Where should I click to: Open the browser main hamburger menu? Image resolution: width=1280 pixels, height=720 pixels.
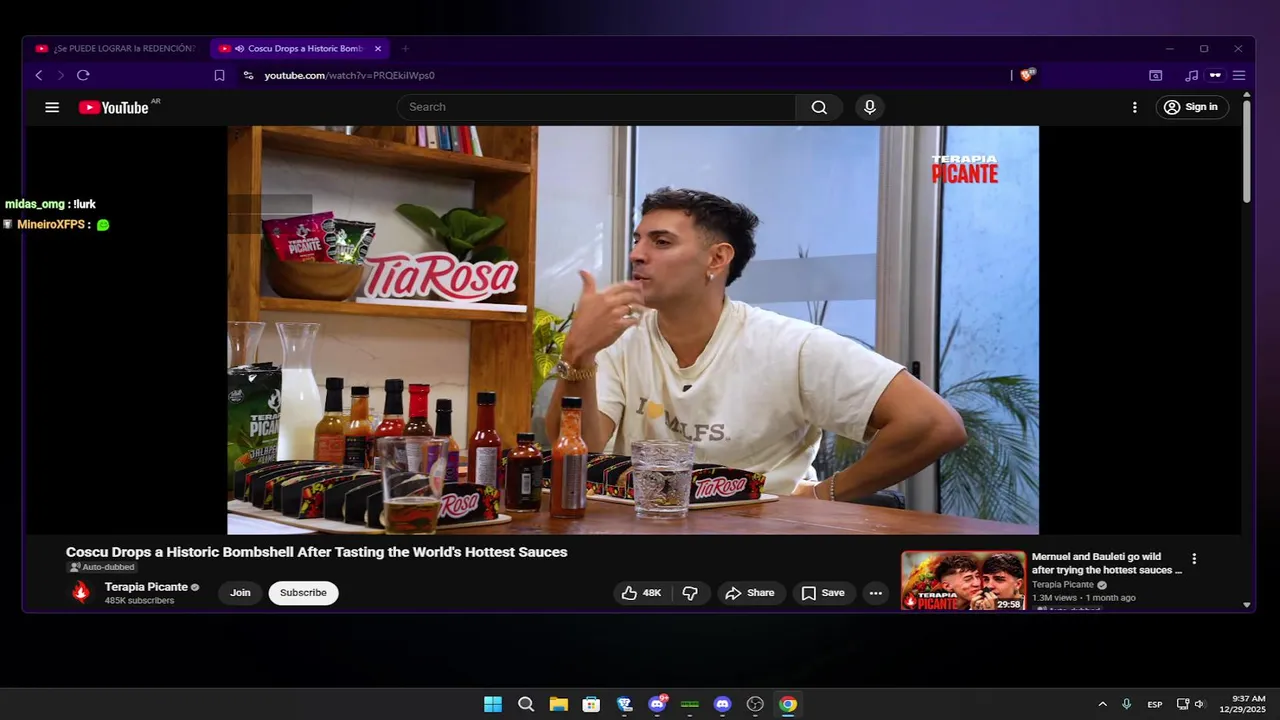coord(1238,75)
